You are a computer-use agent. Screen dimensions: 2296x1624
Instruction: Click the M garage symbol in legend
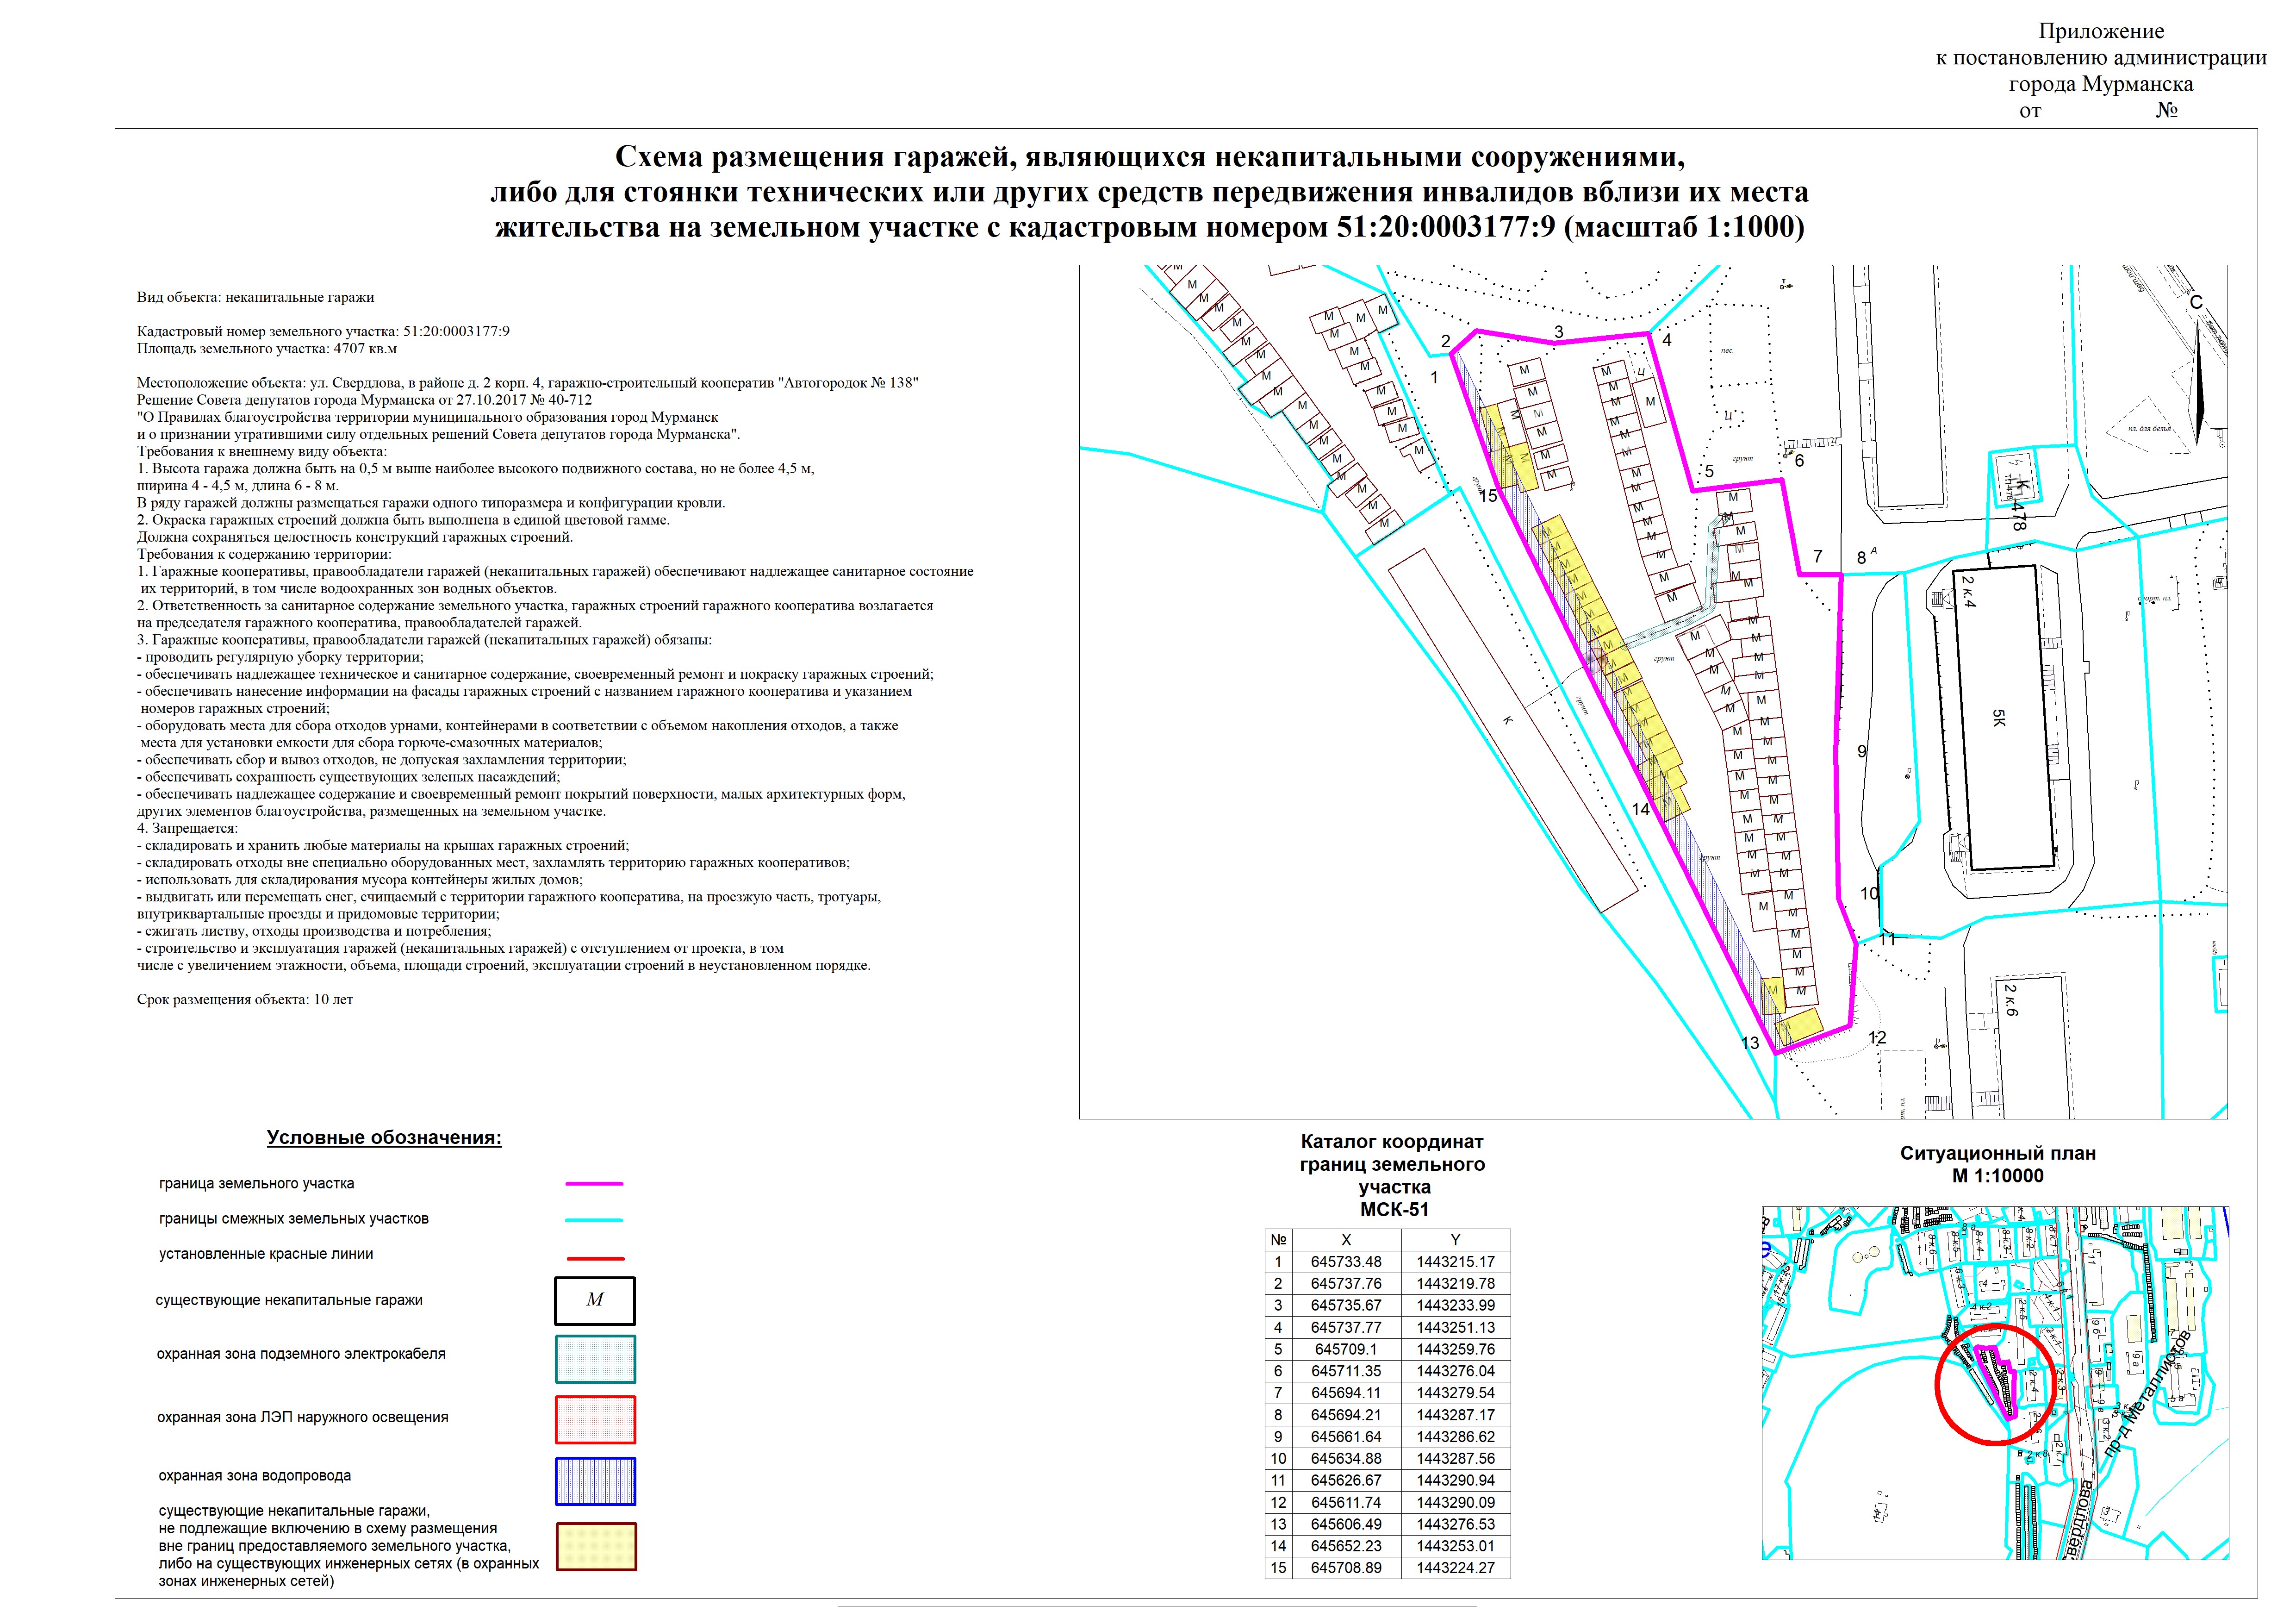595,1300
